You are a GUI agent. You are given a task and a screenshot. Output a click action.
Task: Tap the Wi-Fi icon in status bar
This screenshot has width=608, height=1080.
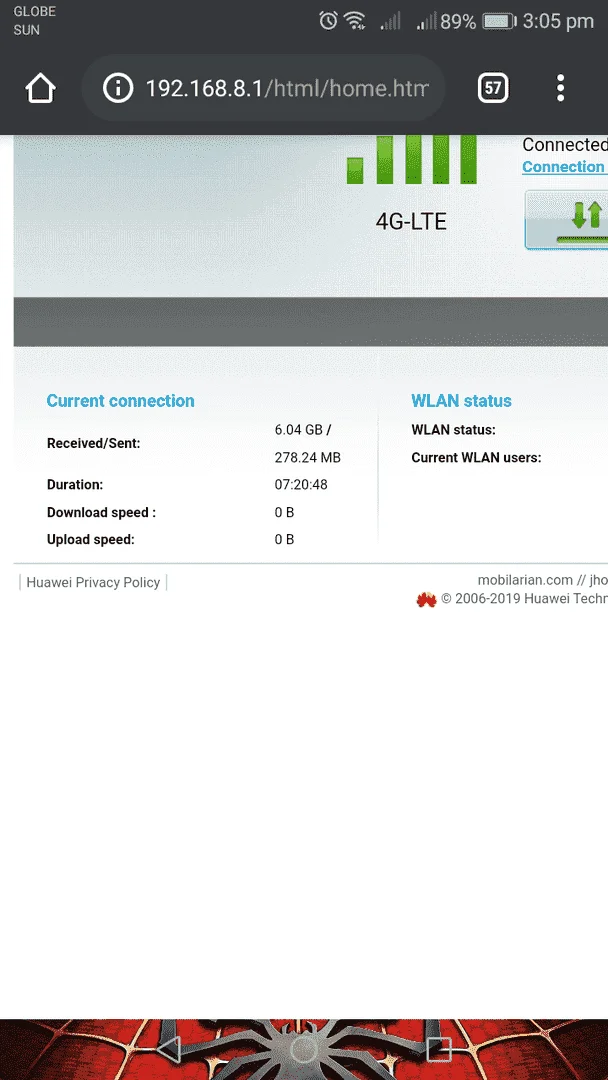[x=355, y=21]
